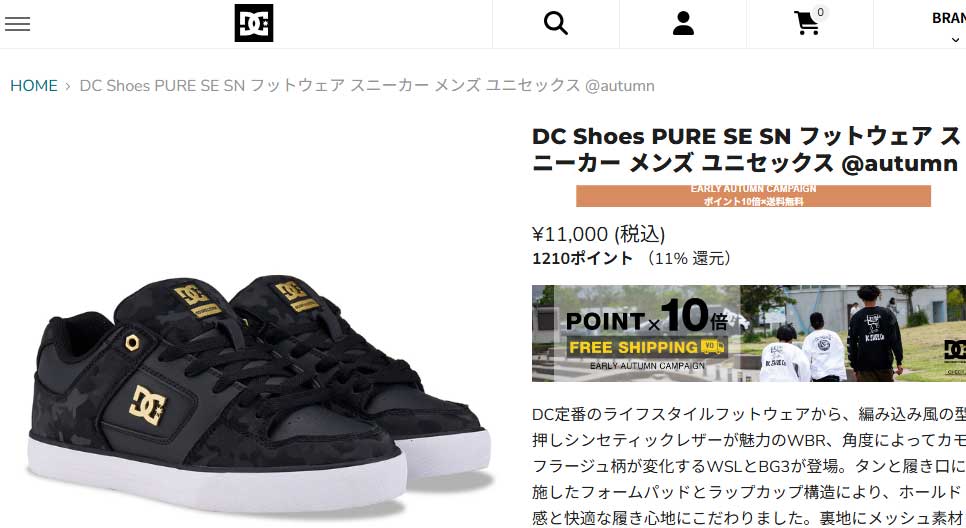Open the search magnifier icon
This screenshot has width=966, height=528.
(556, 23)
